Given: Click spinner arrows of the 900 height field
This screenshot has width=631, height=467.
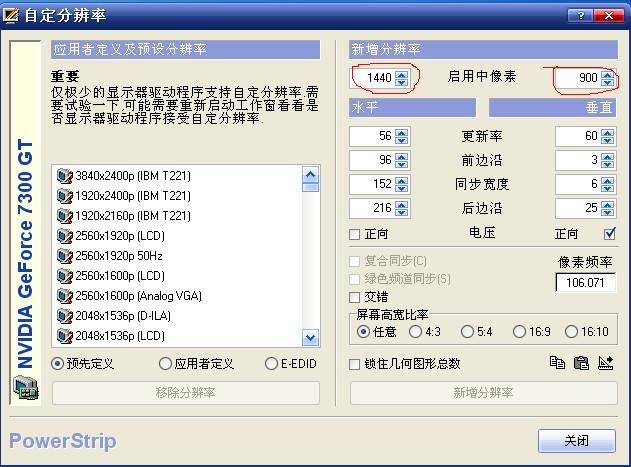Looking at the screenshot, I should click(608, 78).
